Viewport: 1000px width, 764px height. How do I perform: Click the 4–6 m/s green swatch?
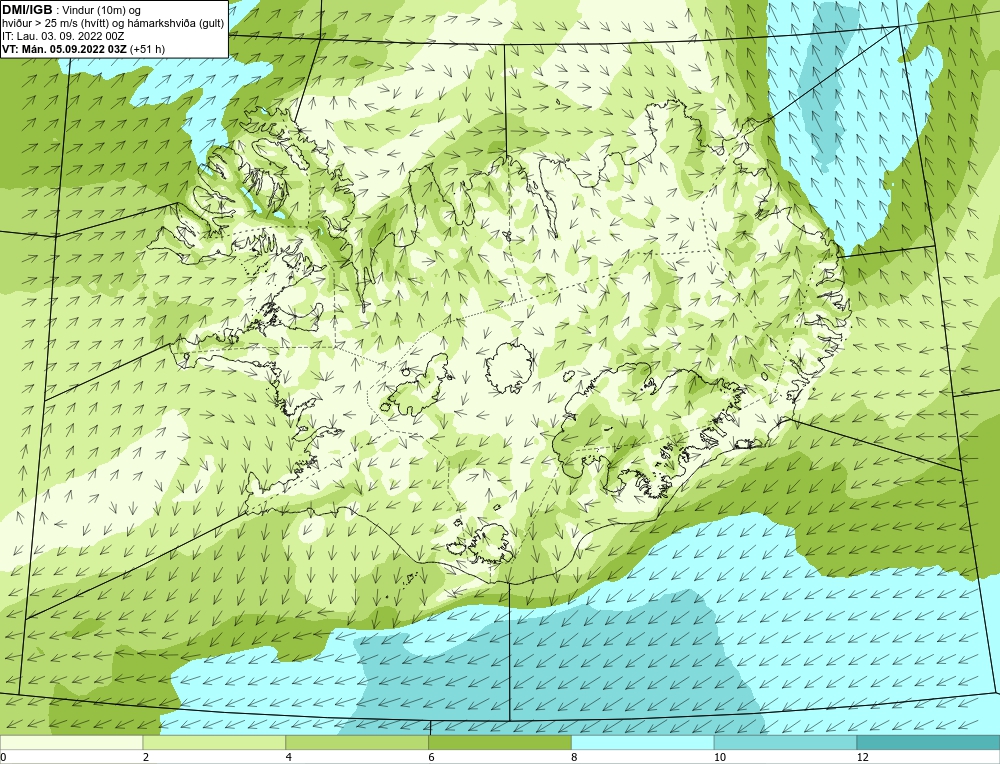pos(357,742)
